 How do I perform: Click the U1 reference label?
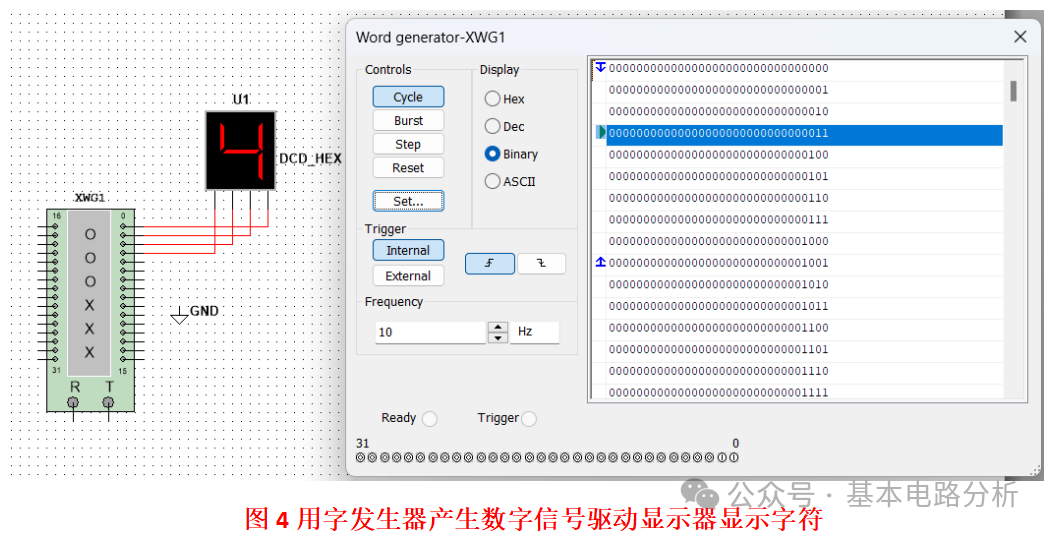click(x=241, y=99)
